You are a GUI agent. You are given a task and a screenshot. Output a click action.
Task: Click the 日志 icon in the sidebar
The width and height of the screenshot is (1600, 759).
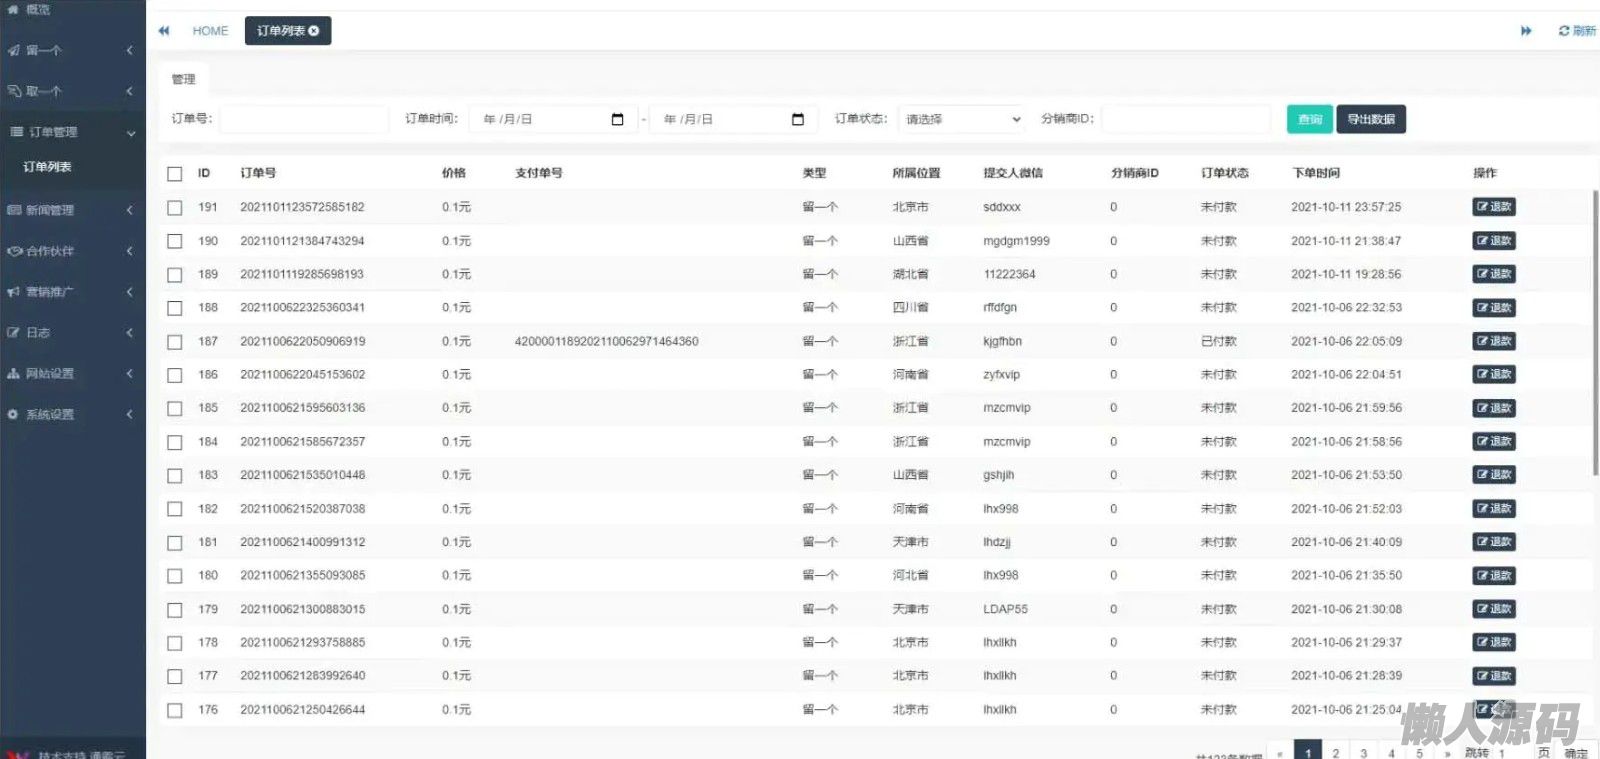point(14,333)
